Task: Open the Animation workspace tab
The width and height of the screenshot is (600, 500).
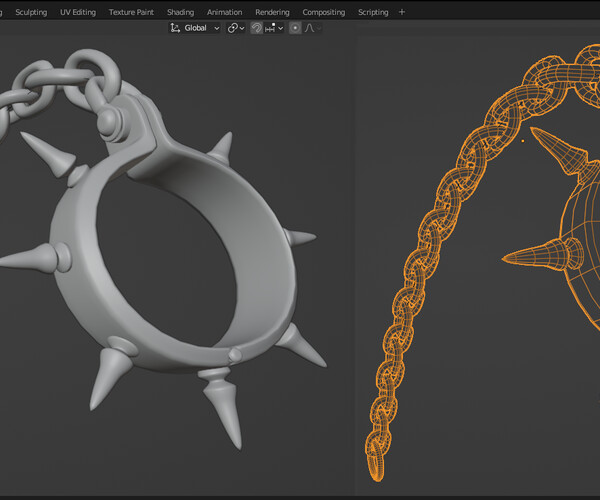Action: tap(224, 12)
